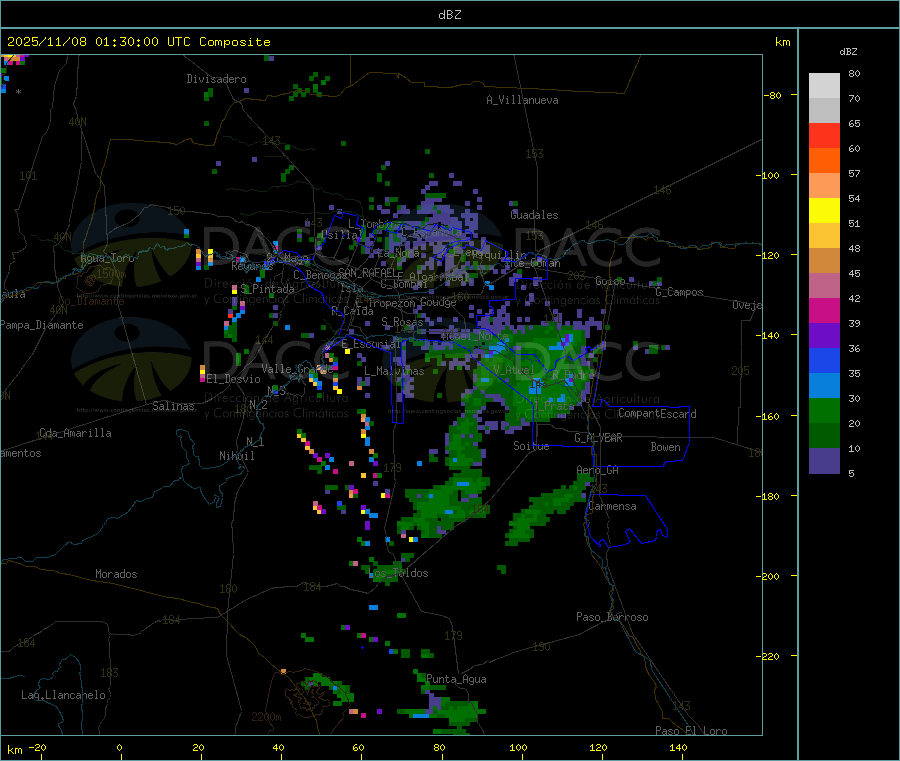Click the Los_Toldos place label
The width and height of the screenshot is (900, 761).
click(x=398, y=573)
